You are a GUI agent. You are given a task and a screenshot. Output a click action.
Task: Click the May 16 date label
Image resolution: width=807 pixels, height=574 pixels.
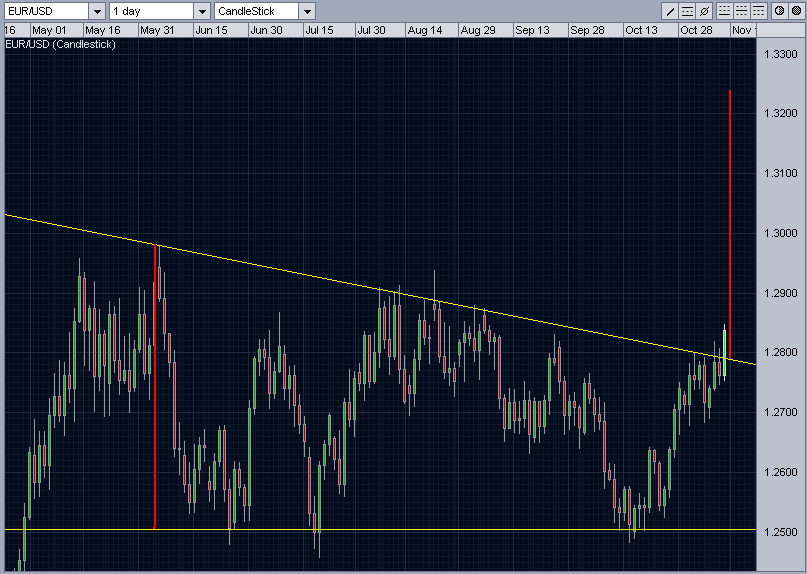coord(102,30)
